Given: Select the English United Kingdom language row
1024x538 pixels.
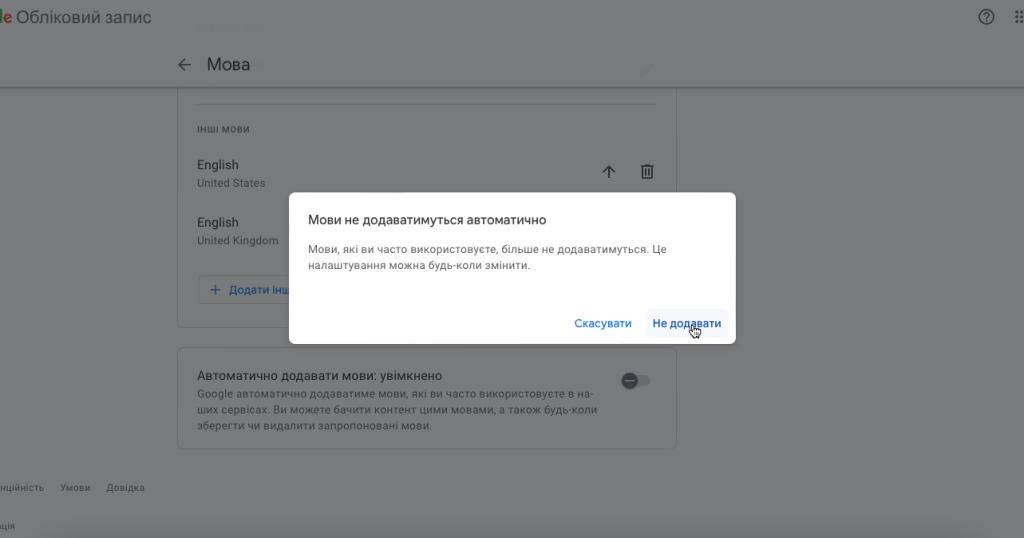Looking at the screenshot, I should (231, 231).
